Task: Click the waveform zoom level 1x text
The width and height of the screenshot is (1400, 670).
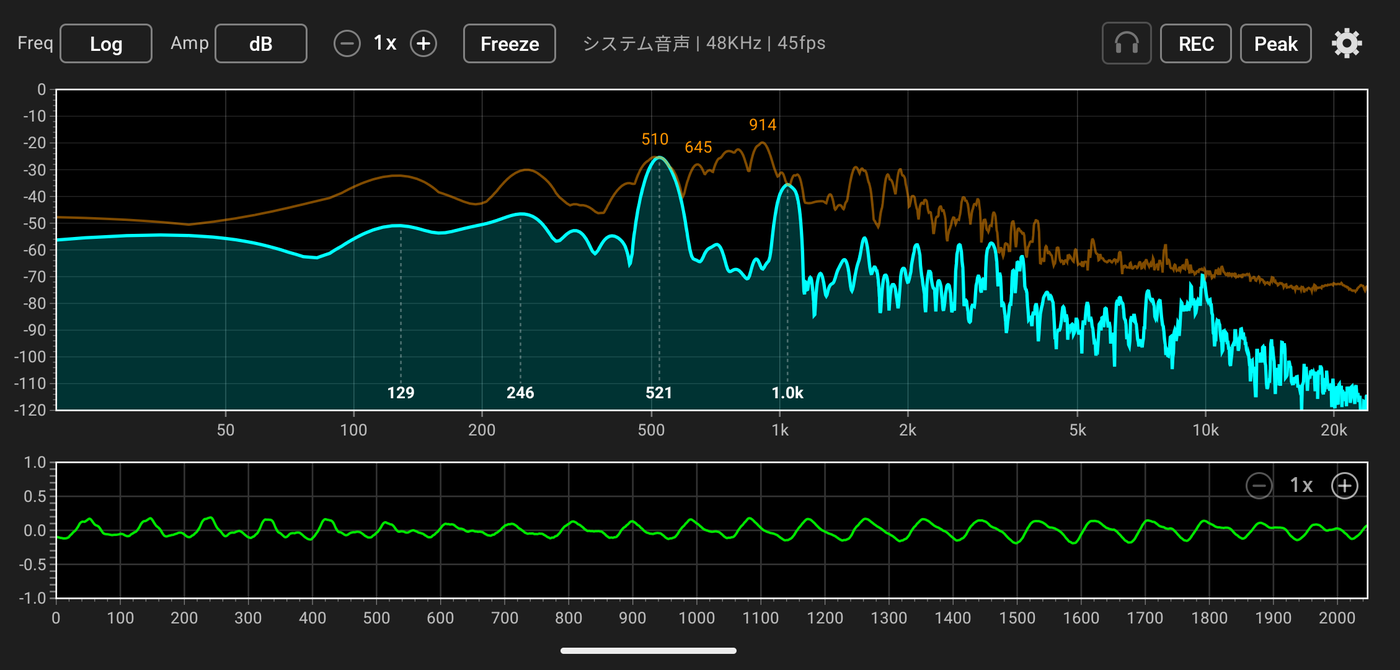Action: pos(1301,486)
